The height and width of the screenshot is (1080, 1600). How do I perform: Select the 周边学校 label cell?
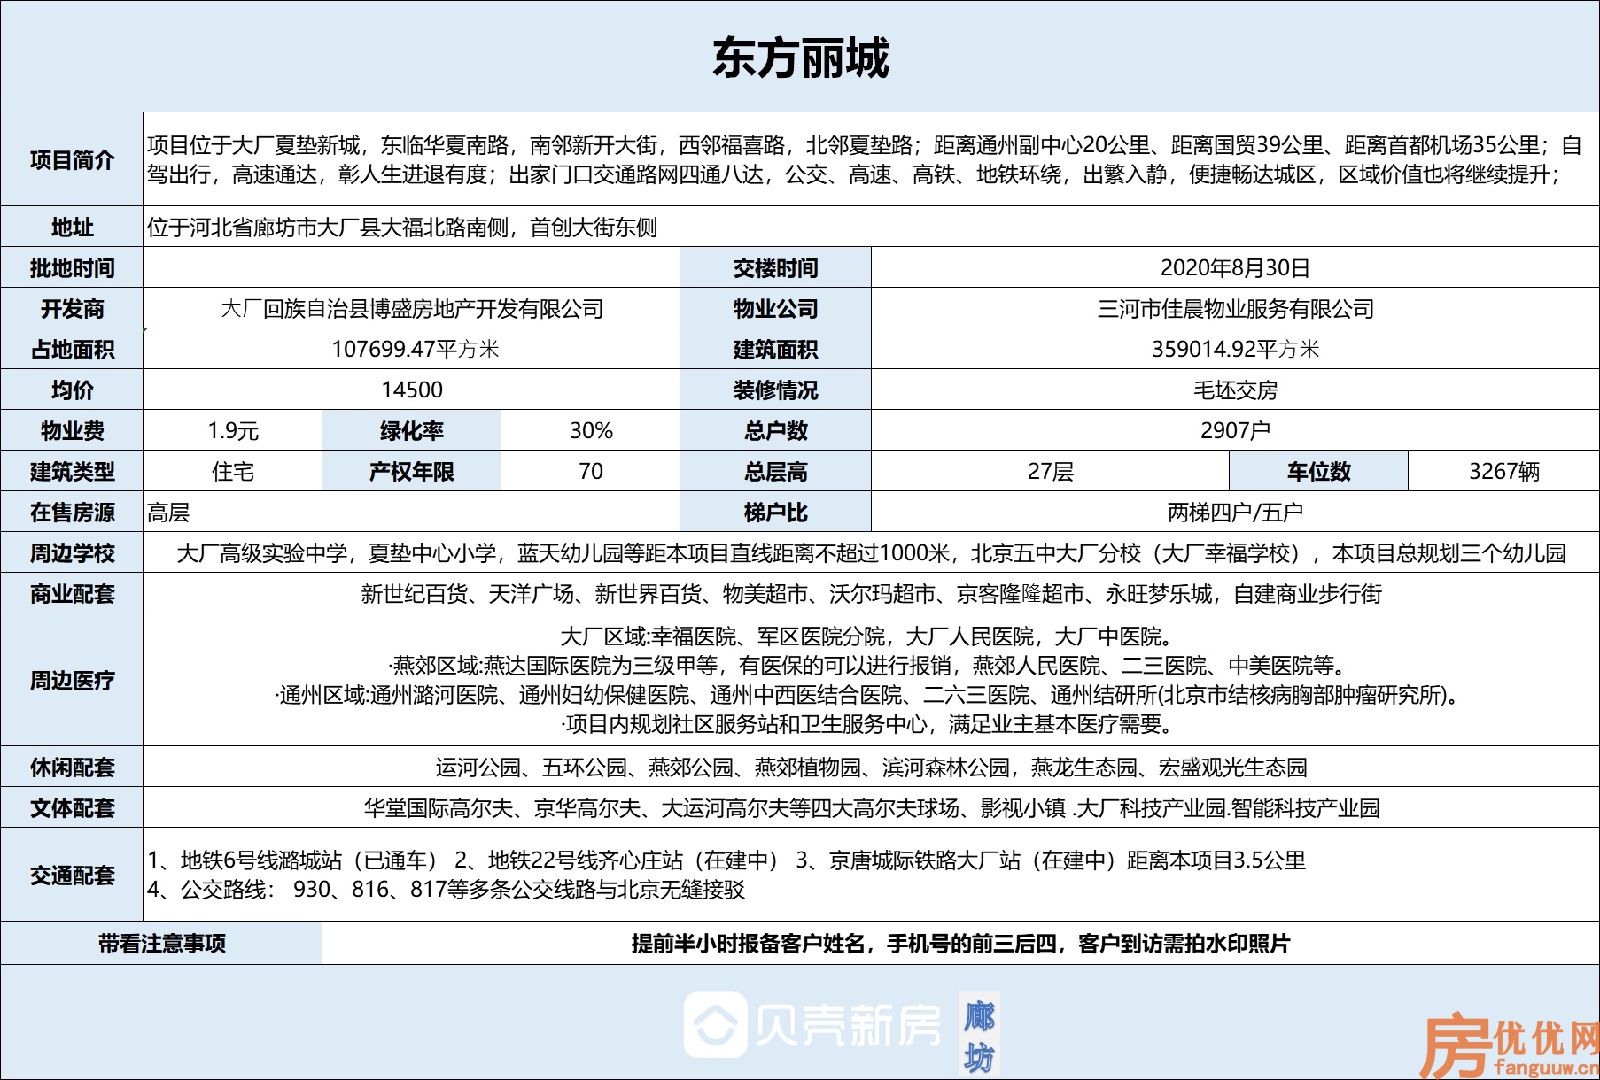(72, 553)
